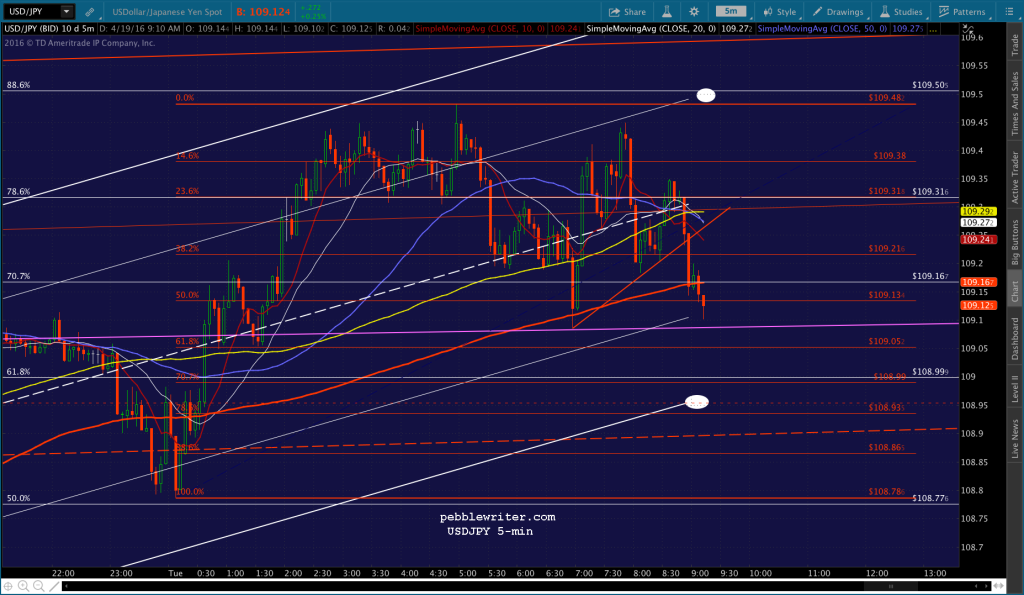Screen dimensions: 1024x595
Task: Click the 88.6% white retracement label
Action: [18, 85]
